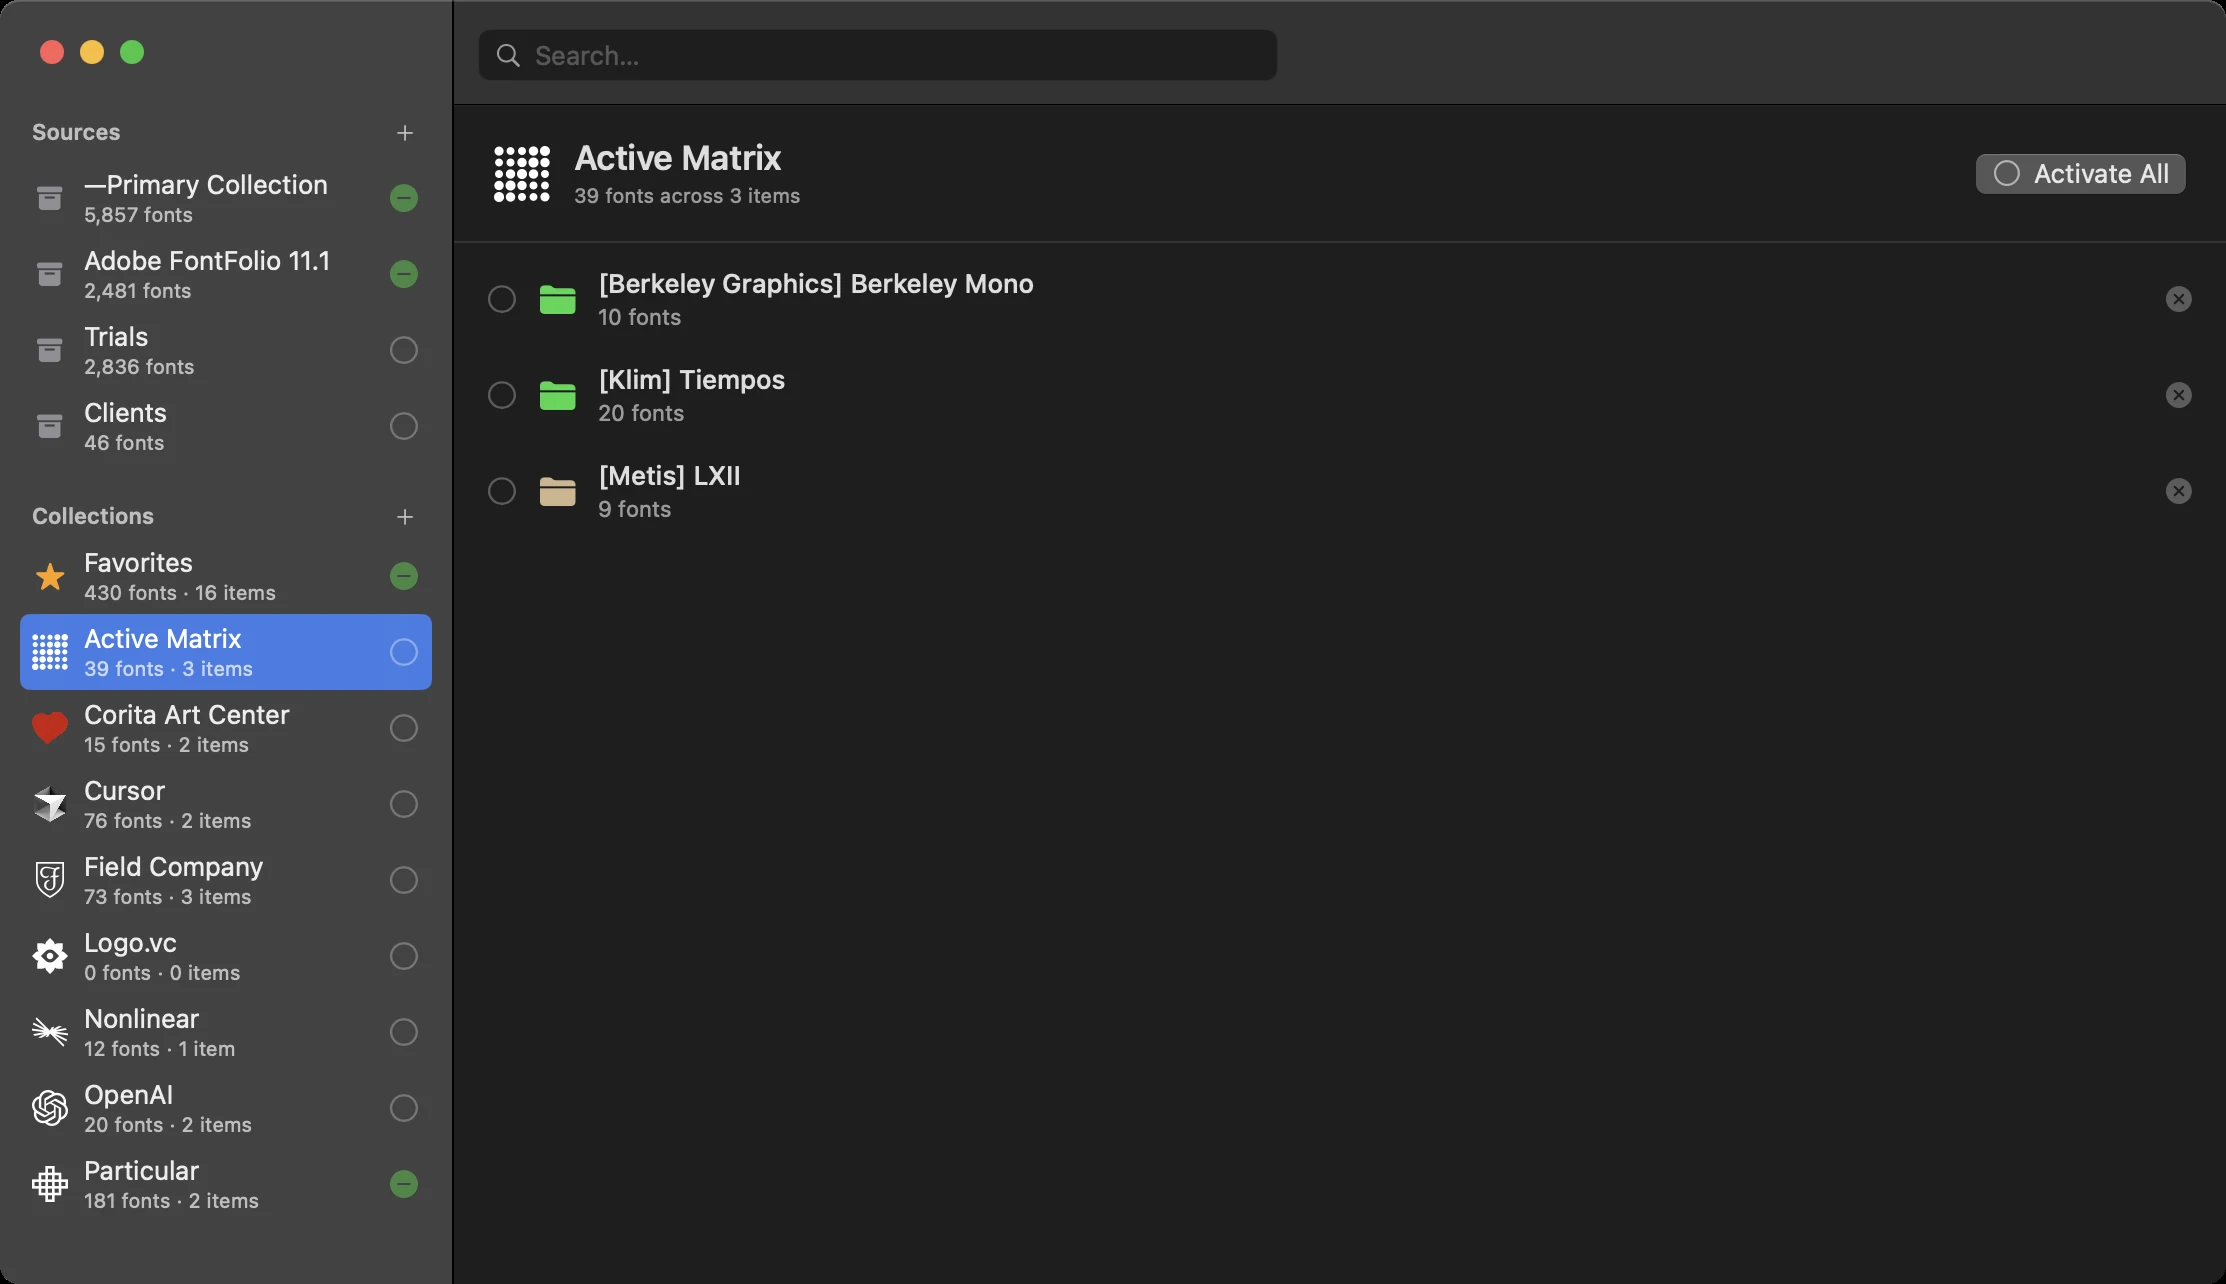Click the Cursor collection cube icon

[x=49, y=804]
